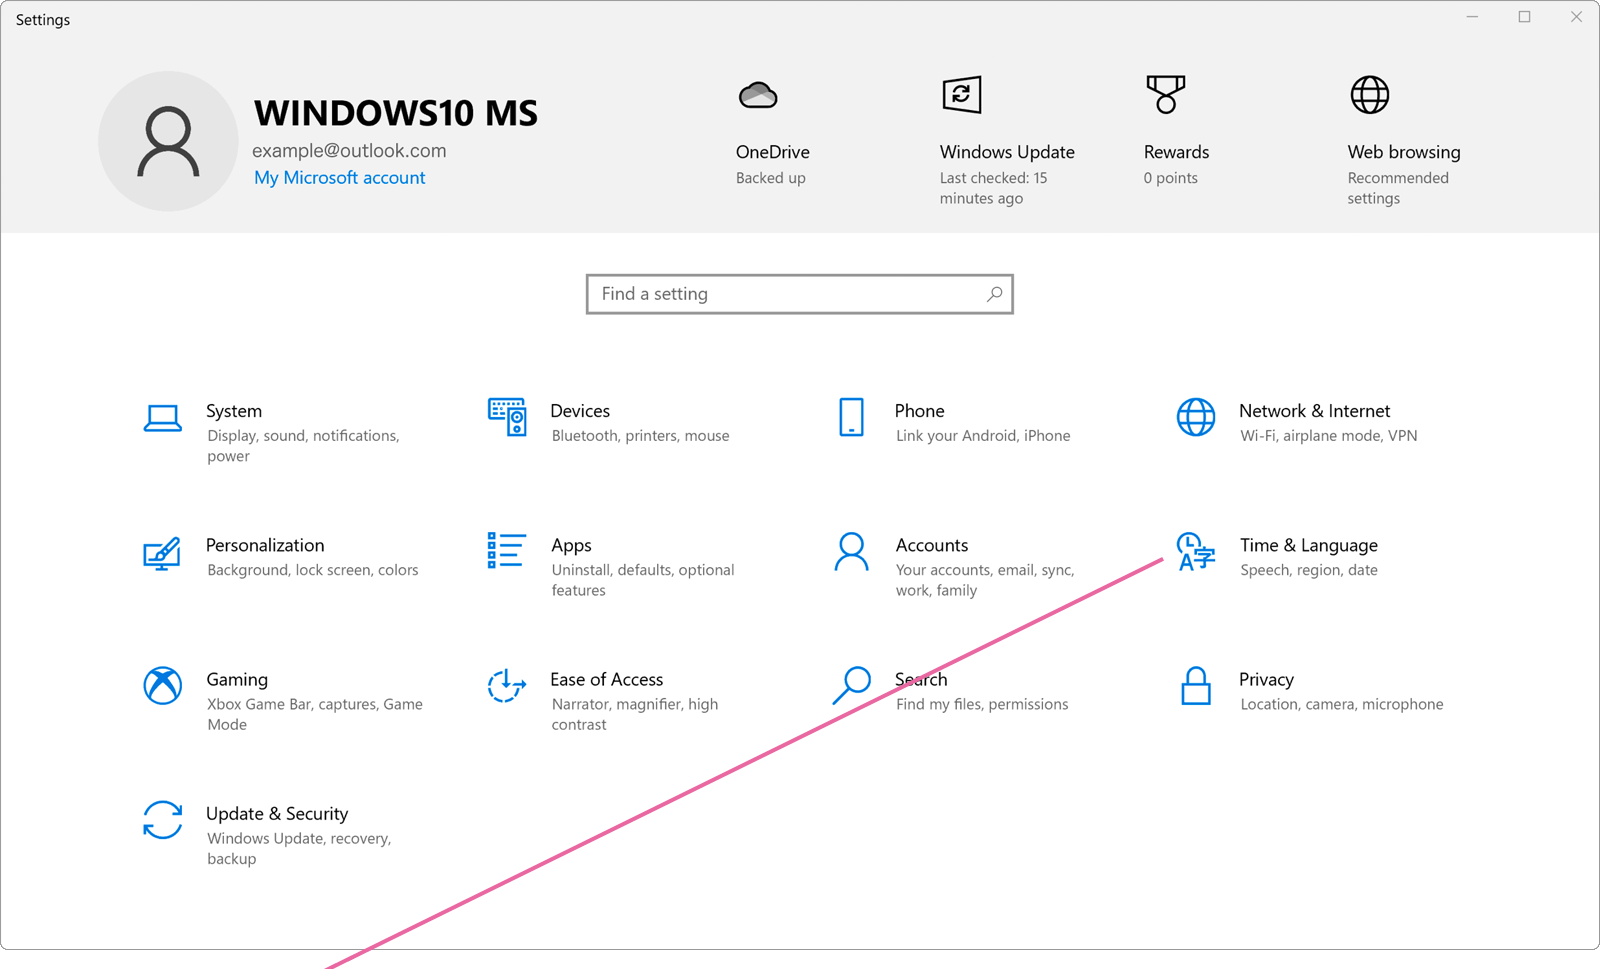Click in the Find a setting box
The width and height of the screenshot is (1600, 969).
click(x=800, y=294)
